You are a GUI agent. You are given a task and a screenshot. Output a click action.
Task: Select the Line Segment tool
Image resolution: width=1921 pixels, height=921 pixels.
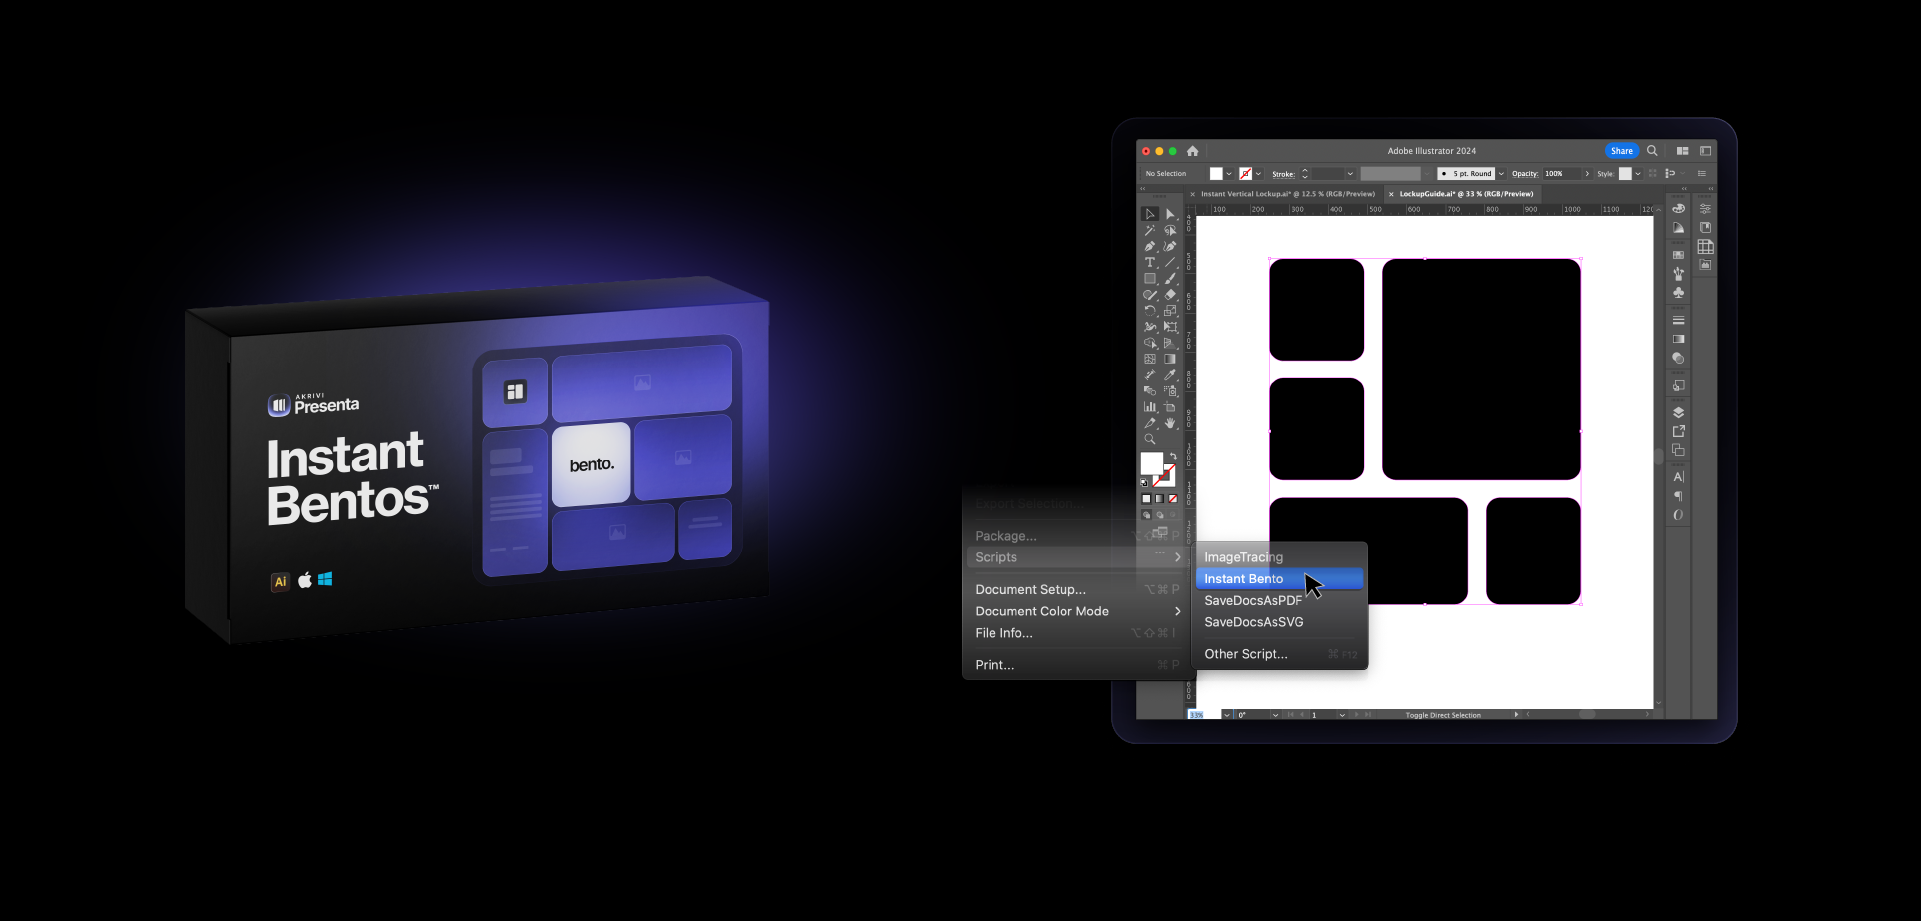tap(1170, 262)
